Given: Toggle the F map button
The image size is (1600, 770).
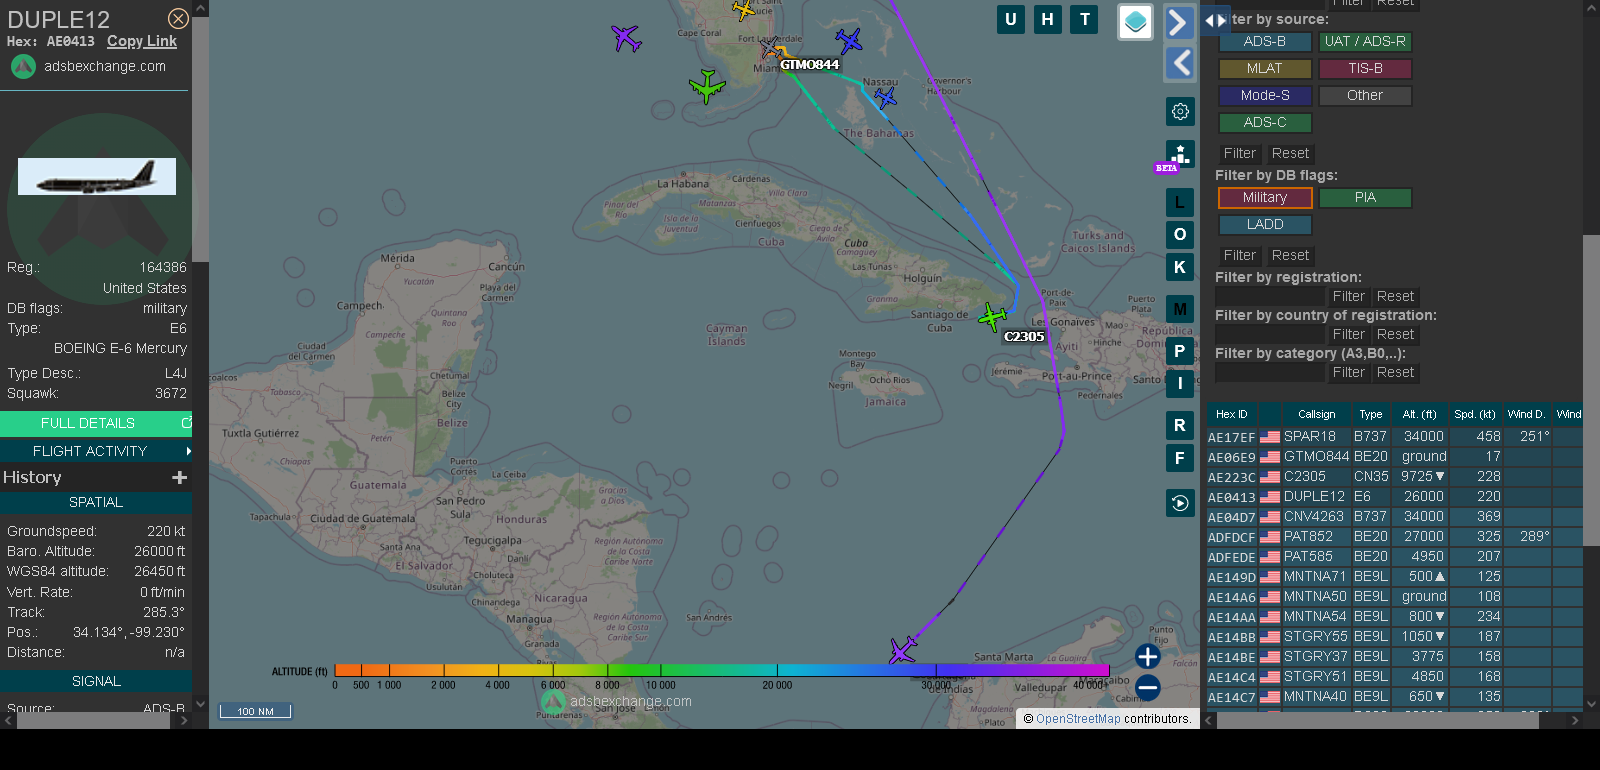Looking at the screenshot, I should coord(1180,458).
